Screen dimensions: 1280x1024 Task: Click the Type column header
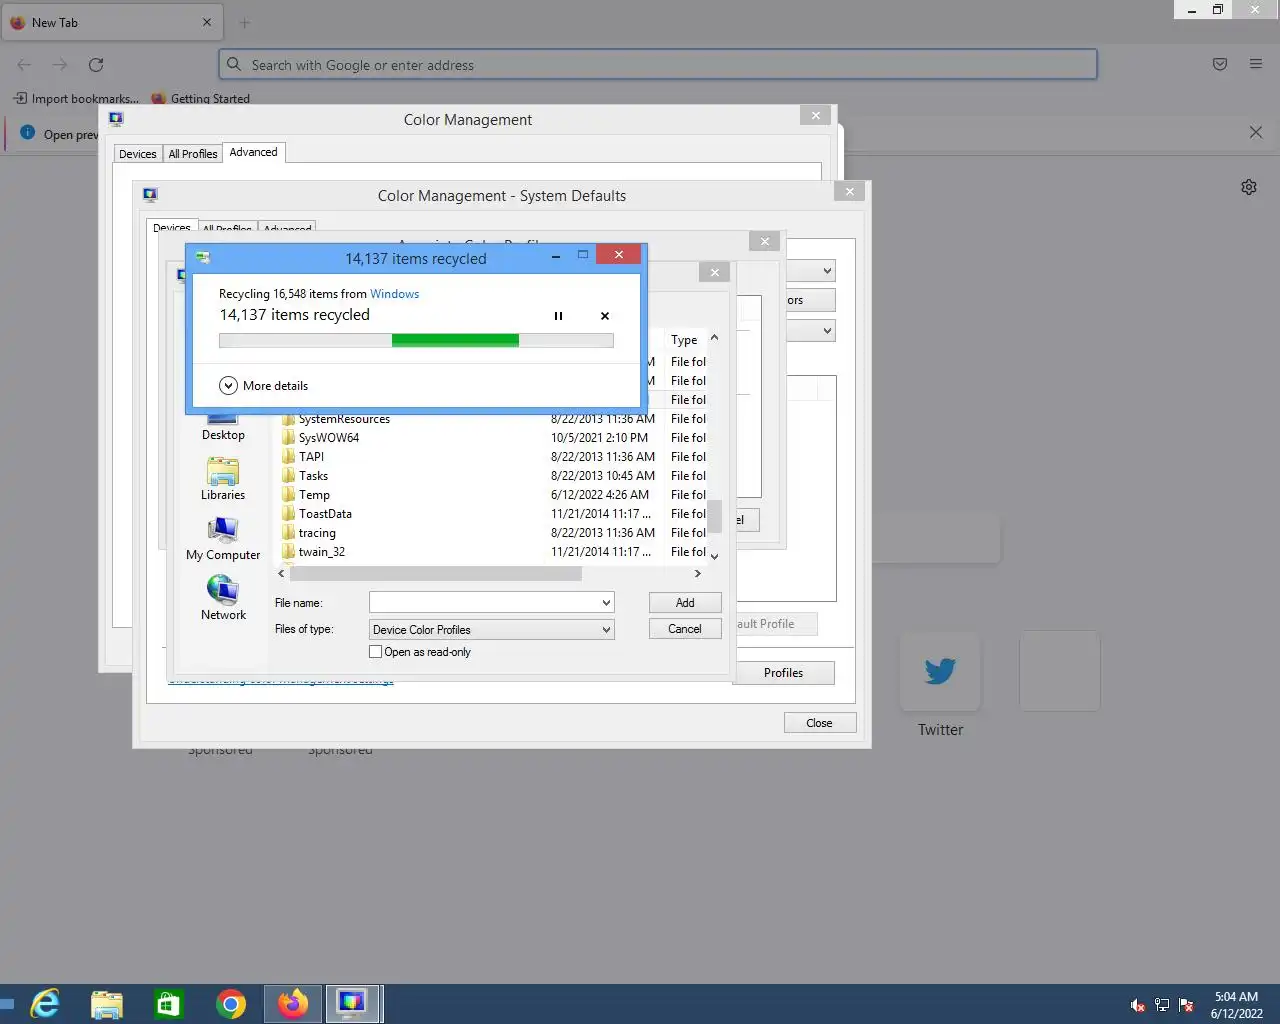click(x=684, y=340)
